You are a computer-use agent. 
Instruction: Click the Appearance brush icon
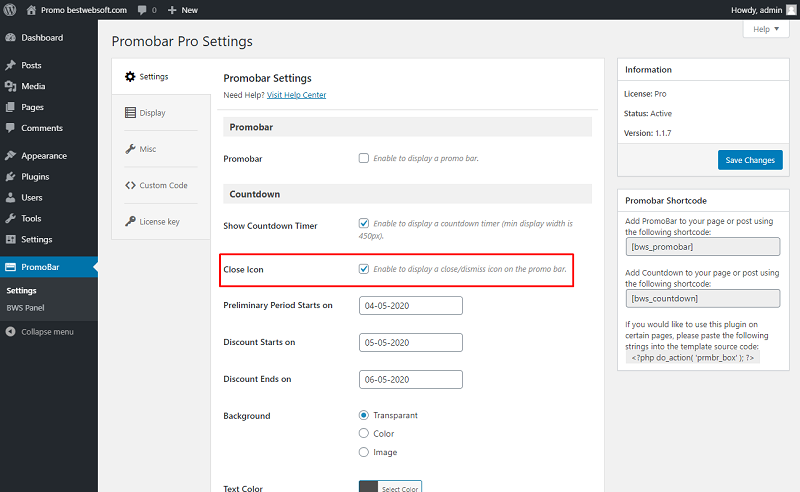[10, 156]
